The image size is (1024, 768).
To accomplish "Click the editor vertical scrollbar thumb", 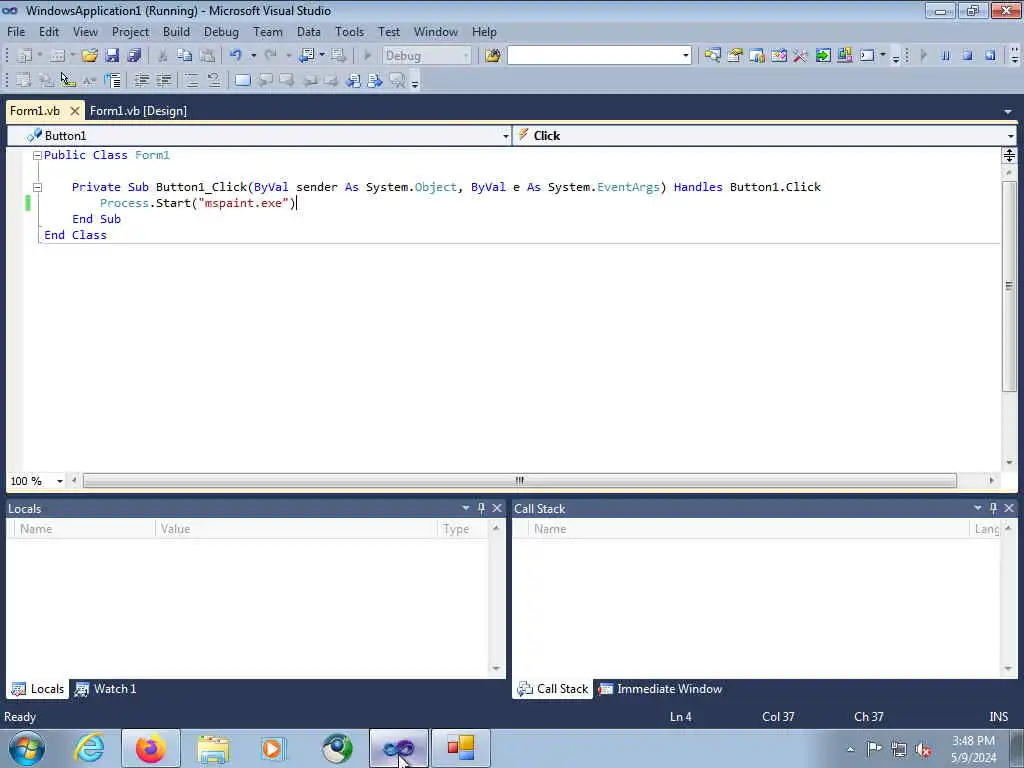I will (1009, 286).
